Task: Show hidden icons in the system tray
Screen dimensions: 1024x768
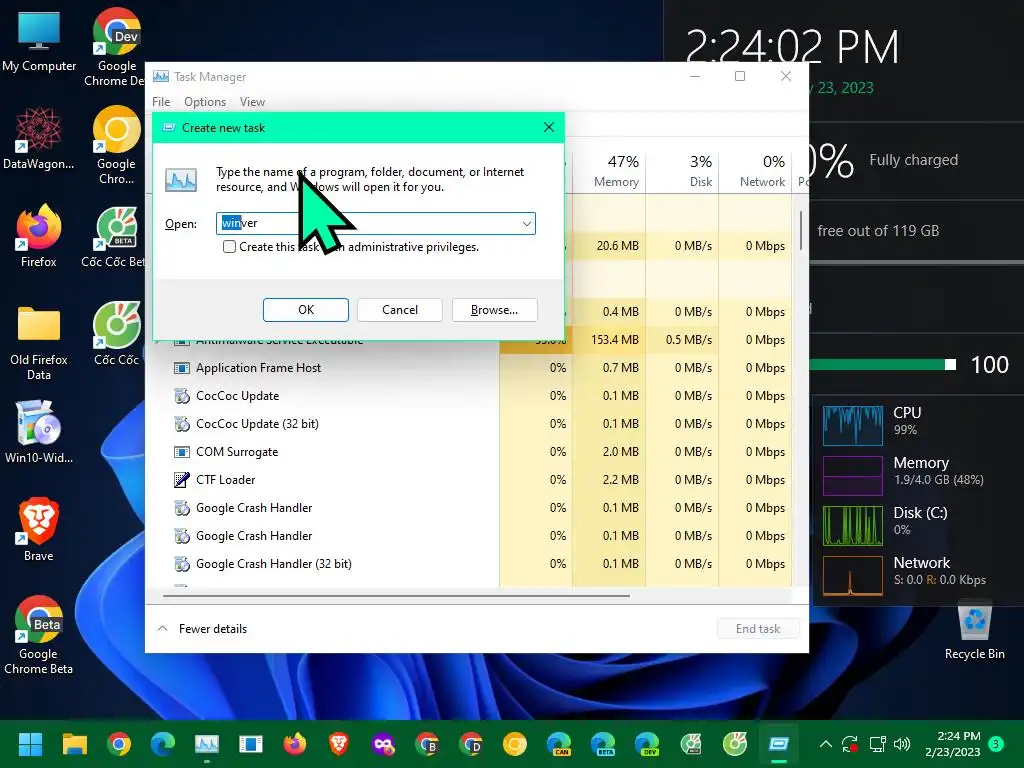Action: [825, 744]
